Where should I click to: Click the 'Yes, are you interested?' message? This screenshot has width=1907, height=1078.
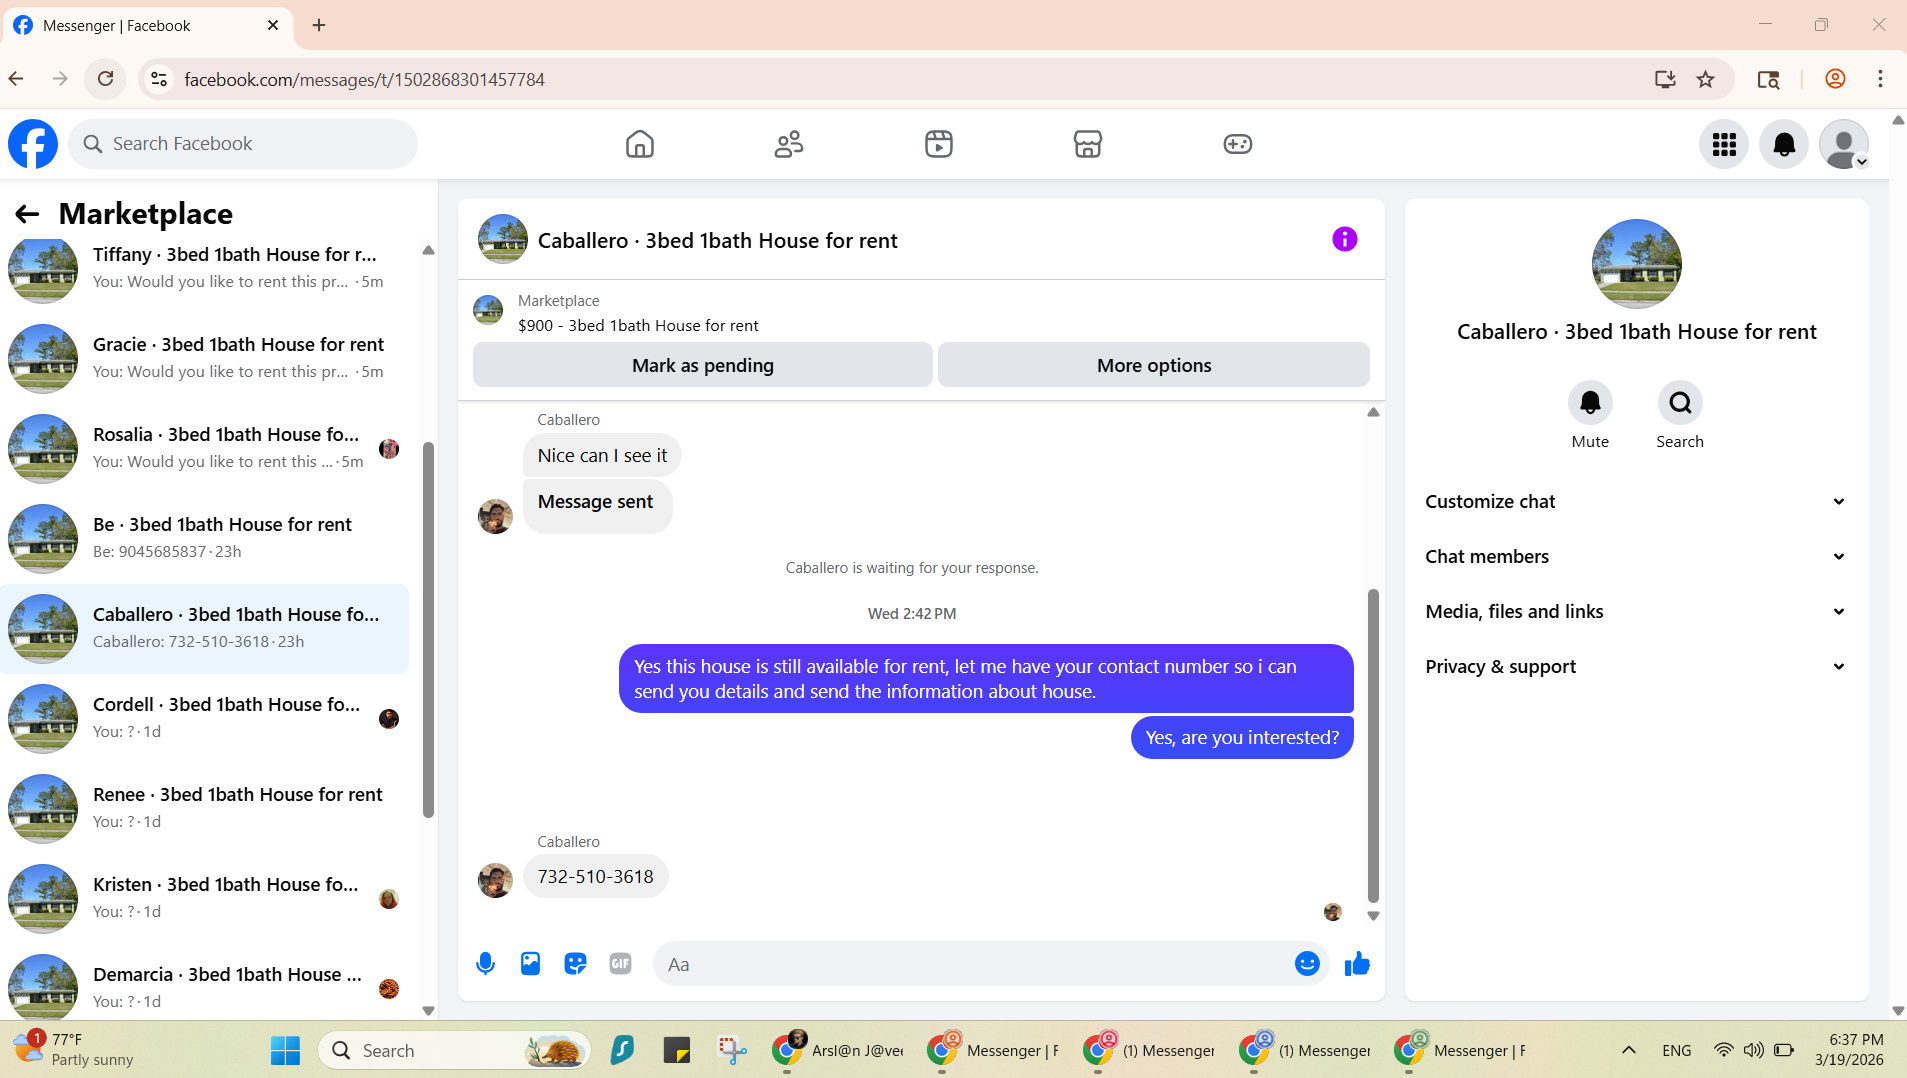click(1242, 738)
